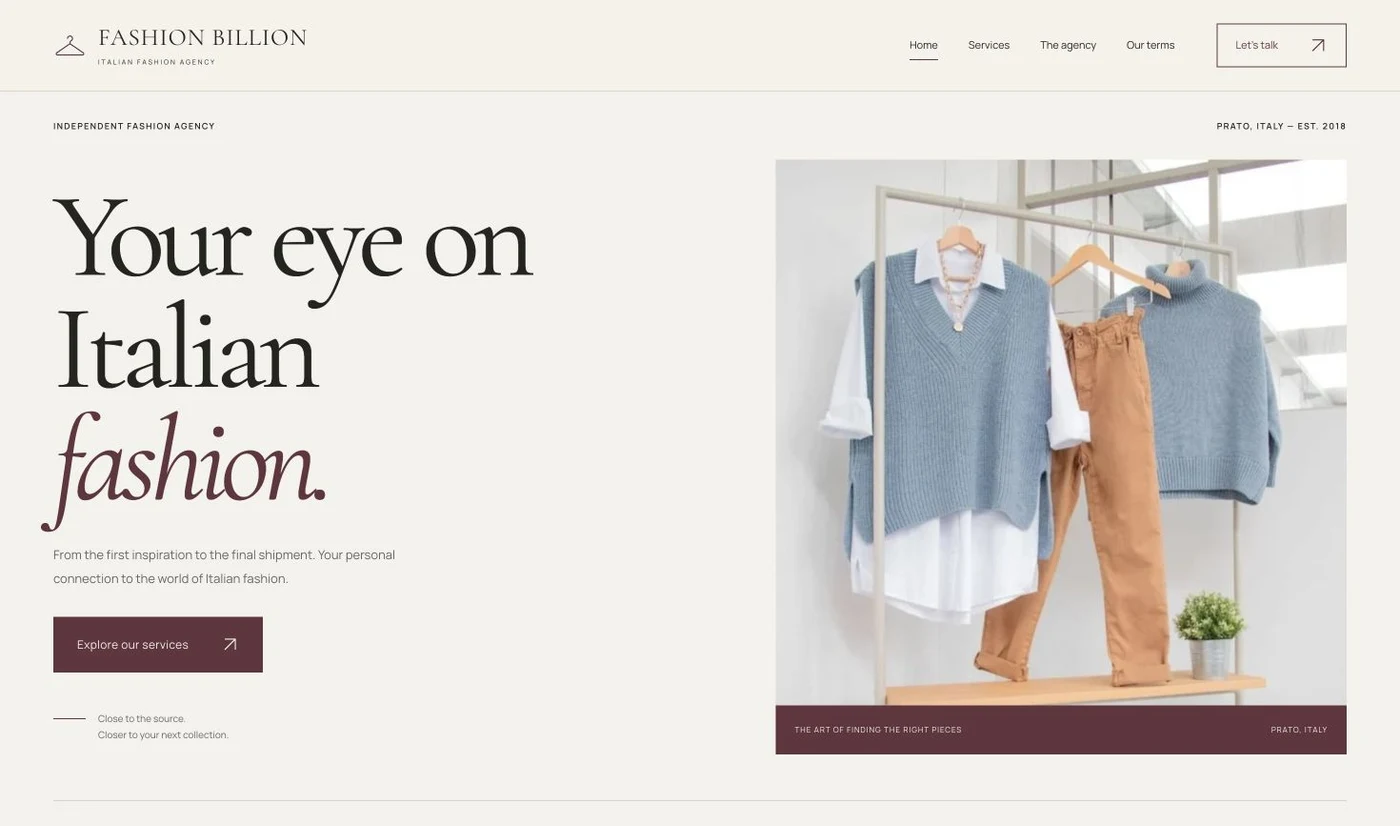Click the FASHION BILLION brand title

point(202,38)
